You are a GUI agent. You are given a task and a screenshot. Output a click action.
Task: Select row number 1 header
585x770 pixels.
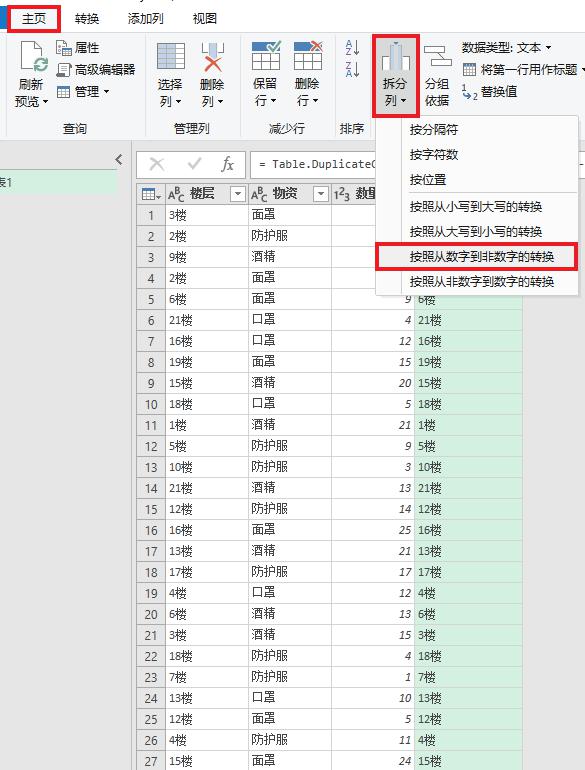pos(151,215)
